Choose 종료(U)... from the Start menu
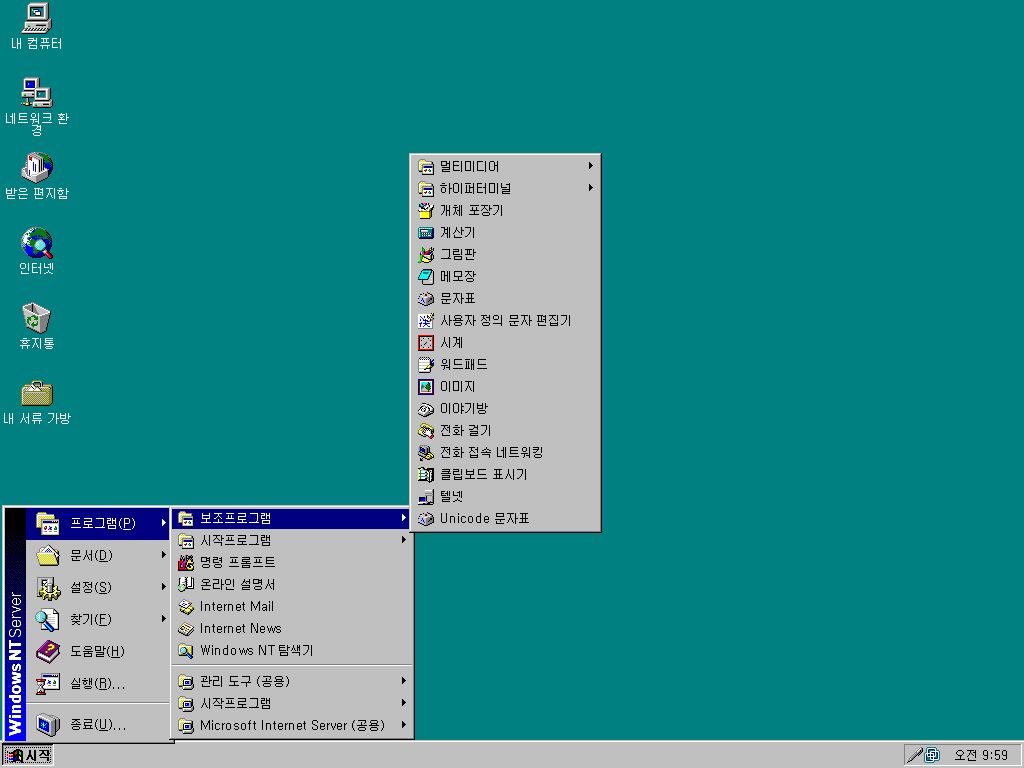 point(98,724)
